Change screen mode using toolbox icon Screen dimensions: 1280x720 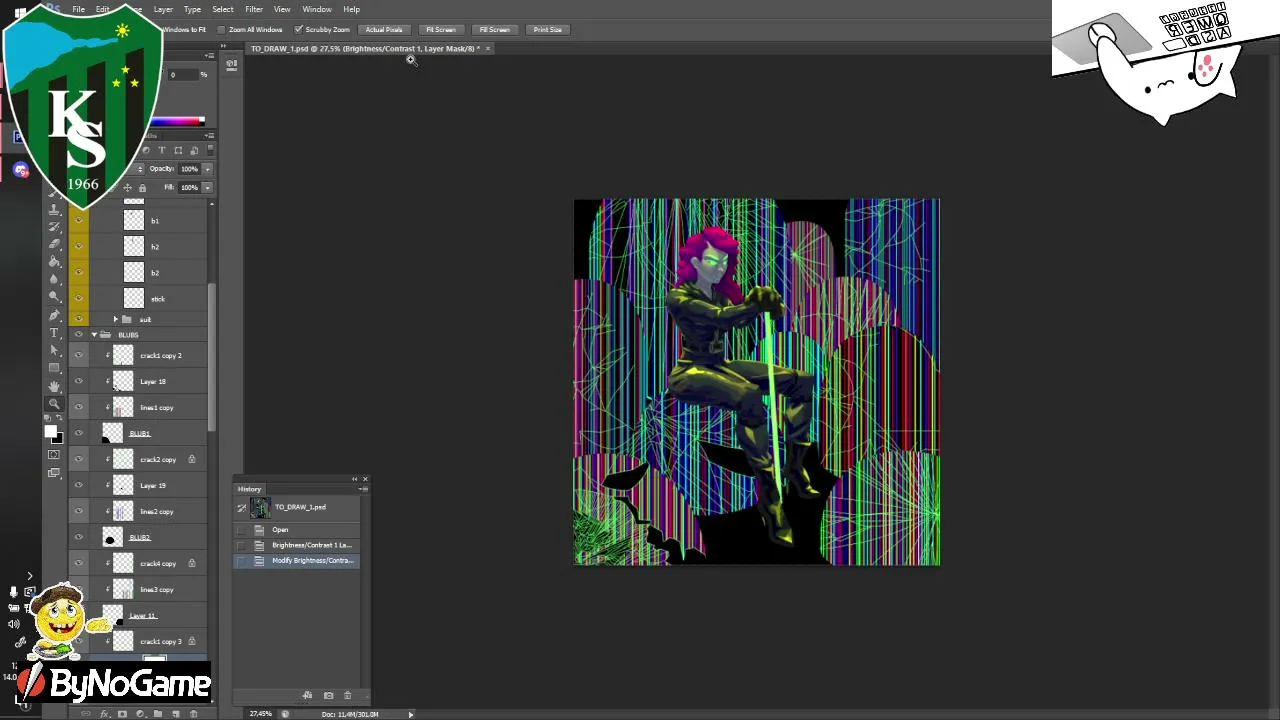tap(55, 472)
